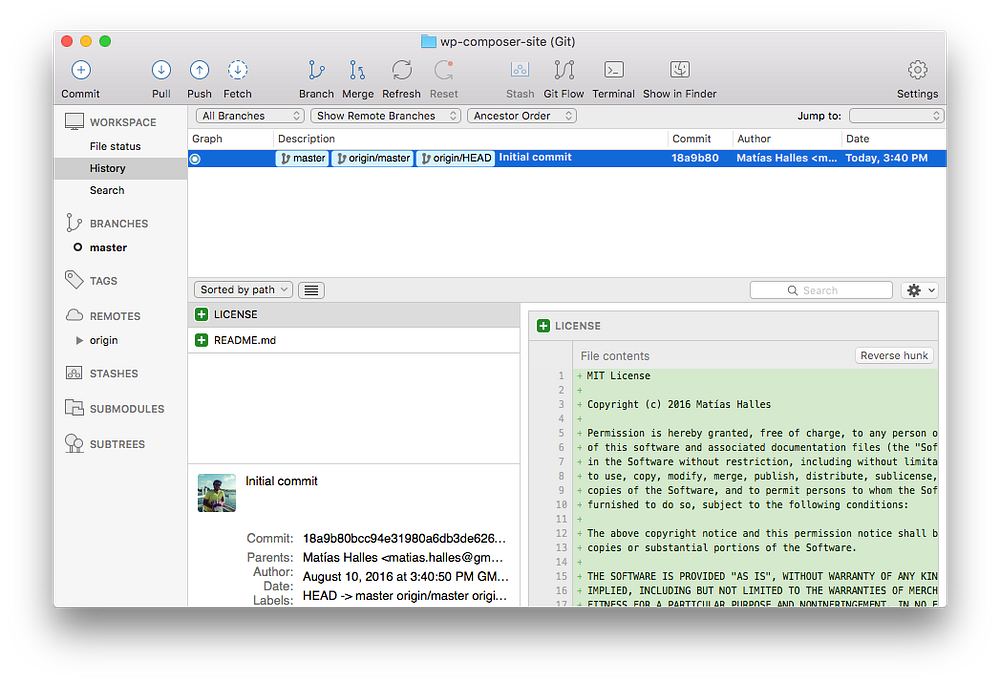Click the folder icon in window title

tap(429, 41)
